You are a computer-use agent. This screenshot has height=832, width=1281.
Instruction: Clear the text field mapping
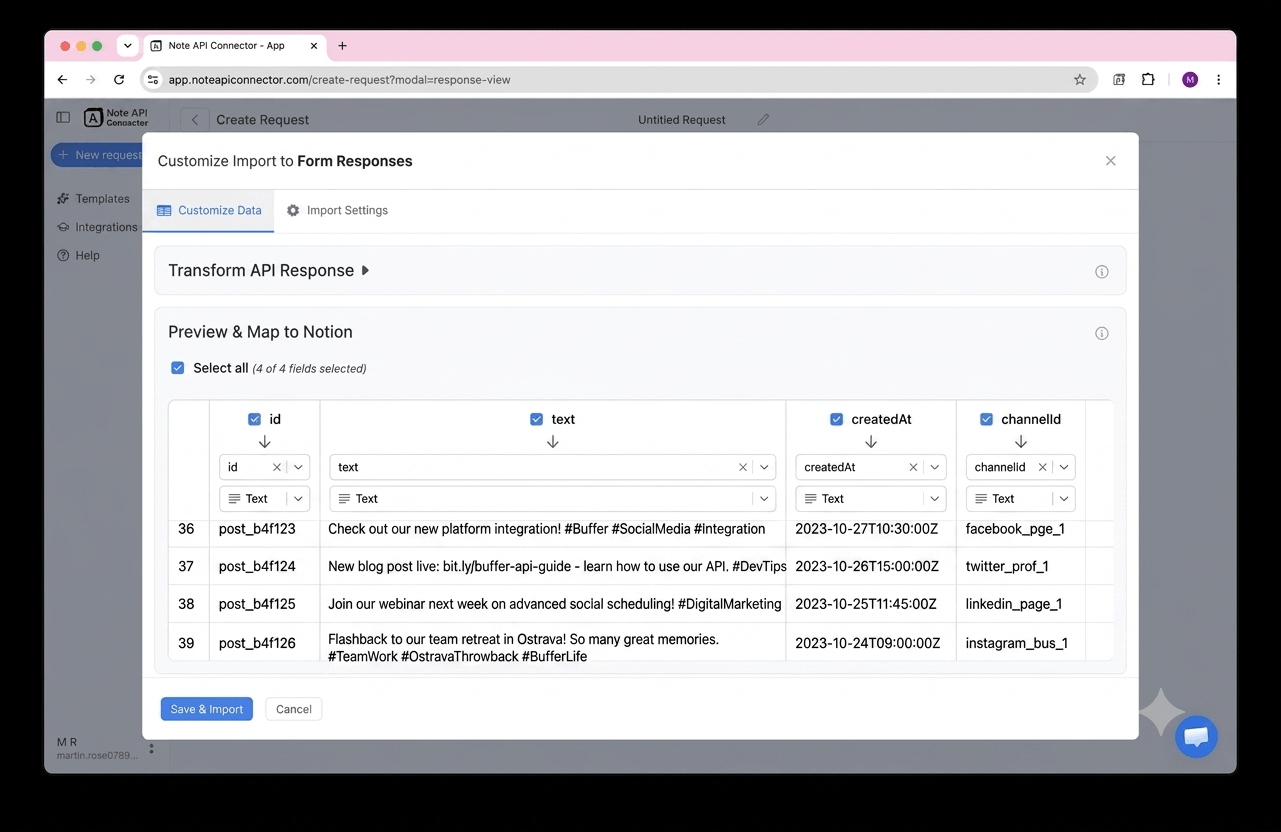point(743,467)
